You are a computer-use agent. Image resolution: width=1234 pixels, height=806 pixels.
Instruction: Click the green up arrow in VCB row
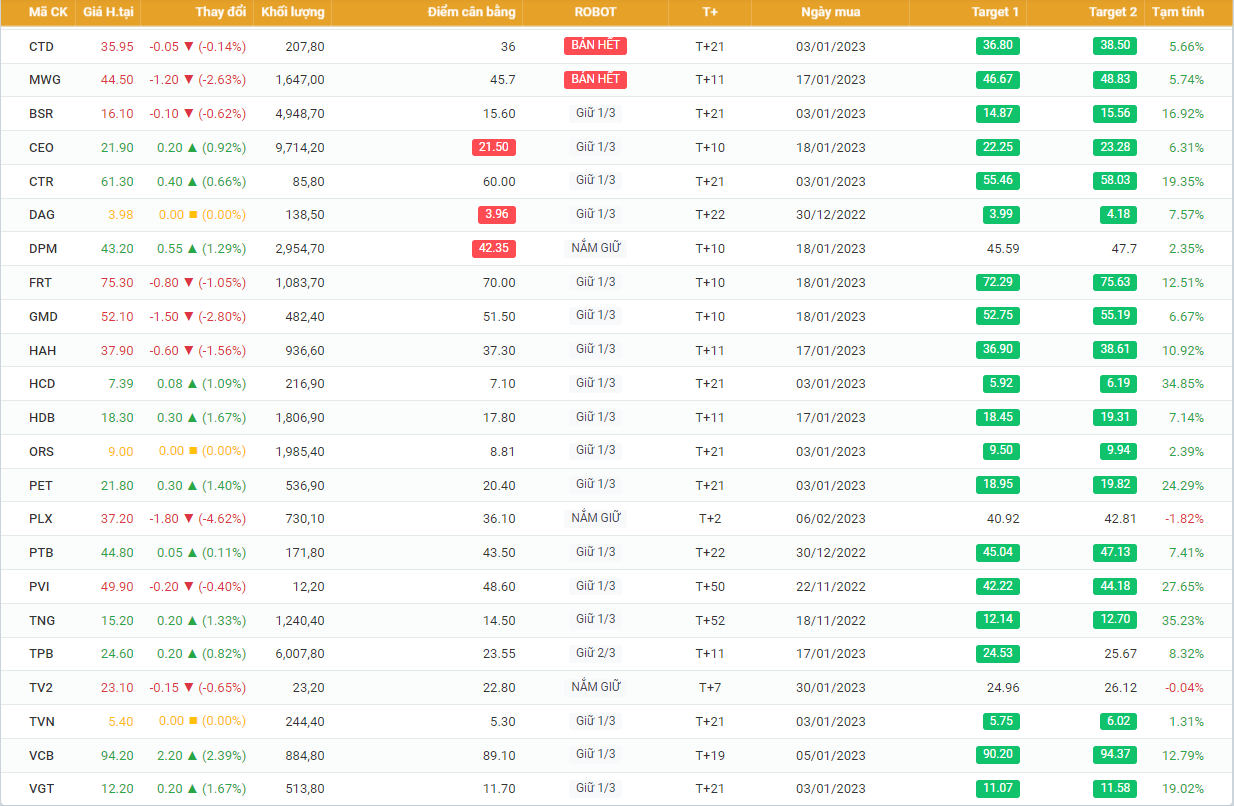pyautogui.click(x=189, y=755)
